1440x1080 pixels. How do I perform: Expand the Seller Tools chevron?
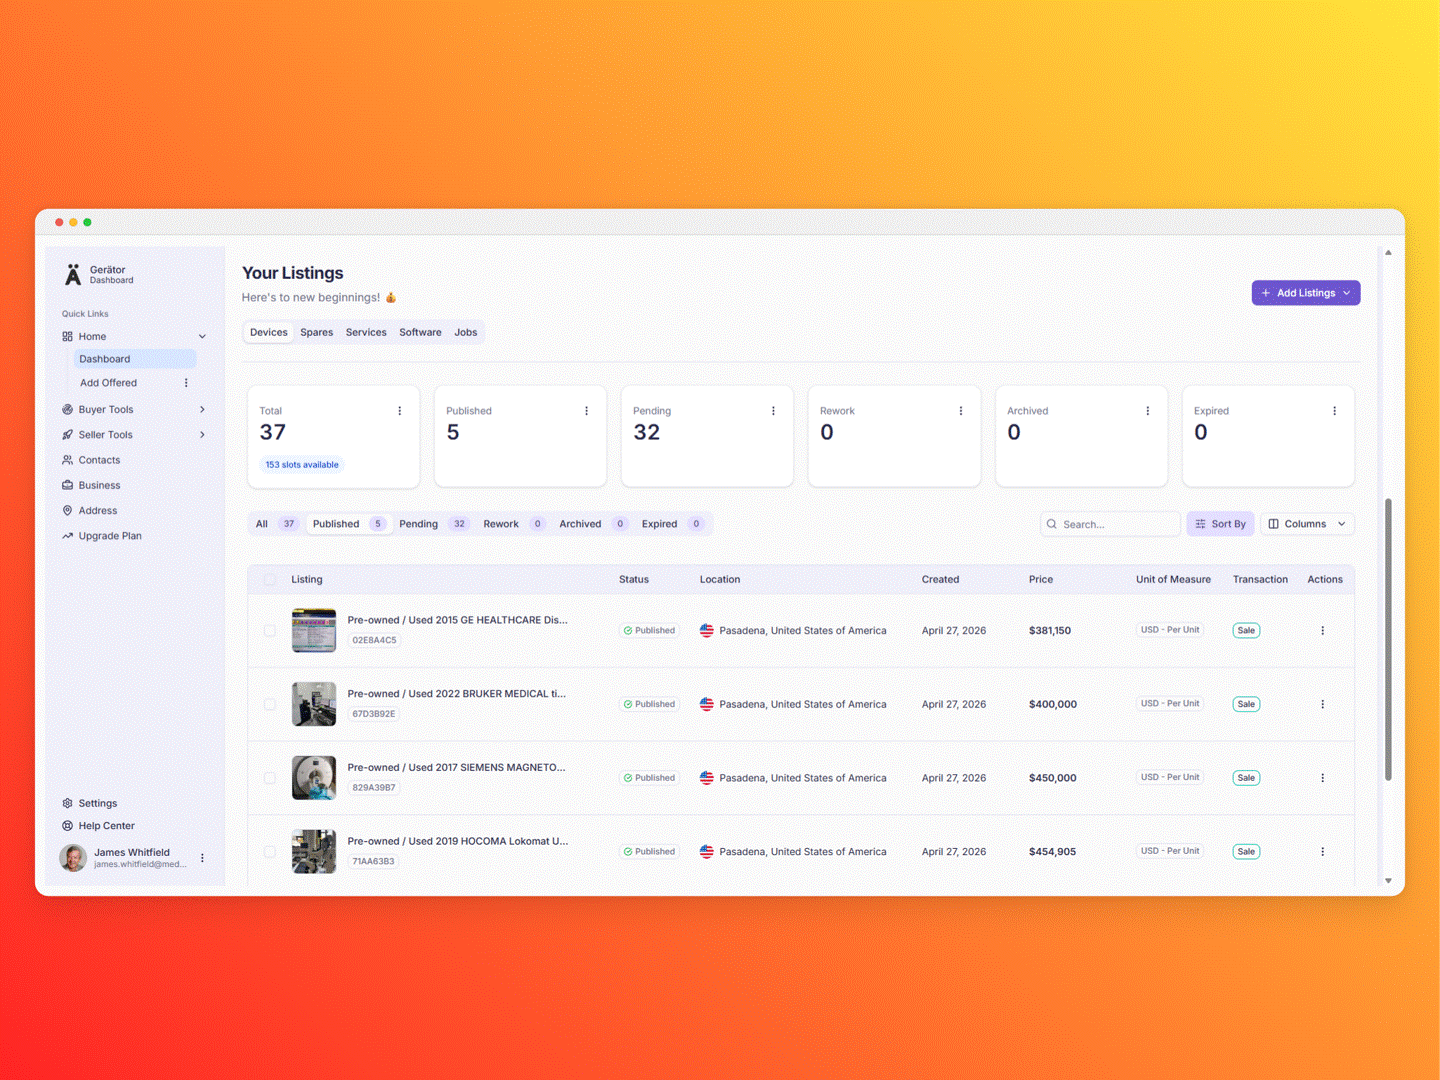pos(202,435)
